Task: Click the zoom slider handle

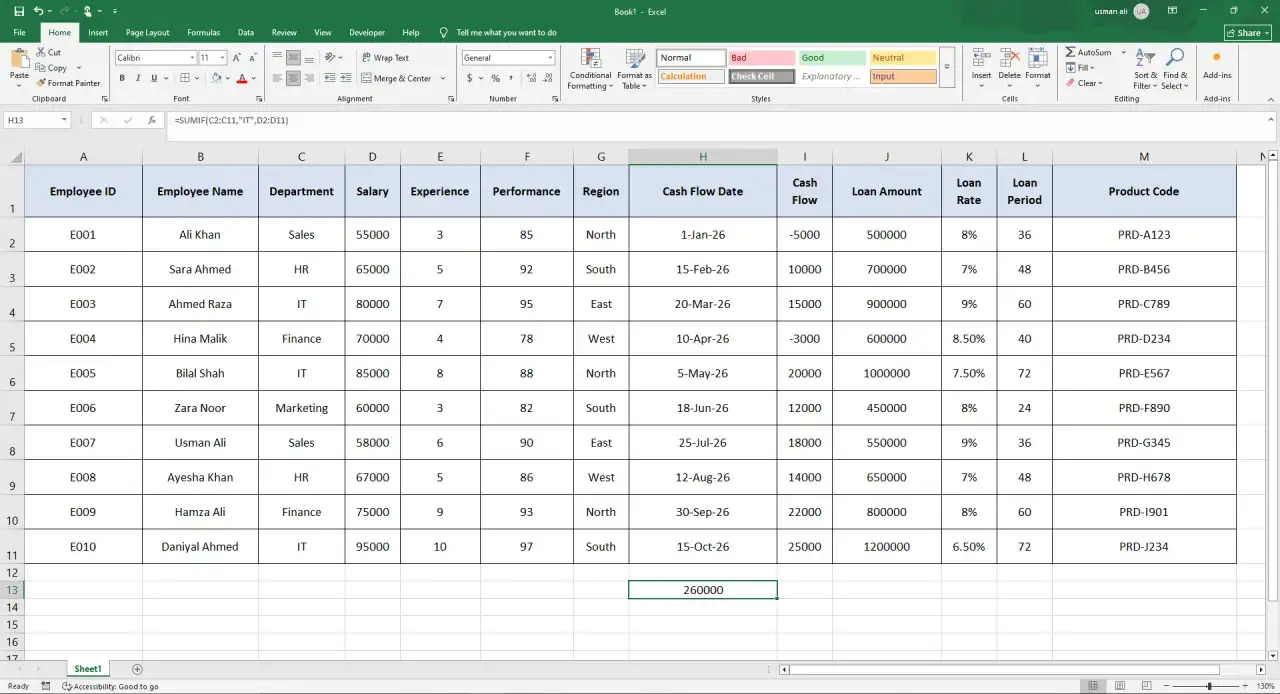Action: tap(1209, 686)
